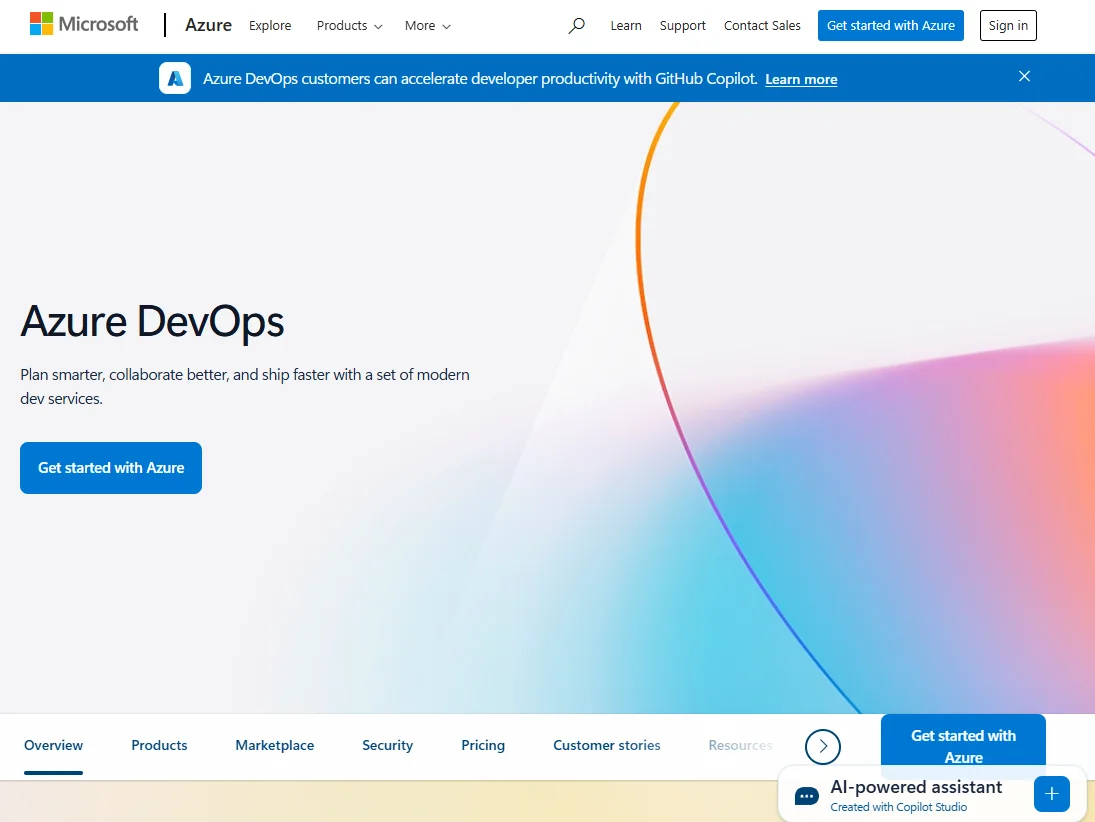
Task: Switch to the Products section tab
Action: (159, 745)
